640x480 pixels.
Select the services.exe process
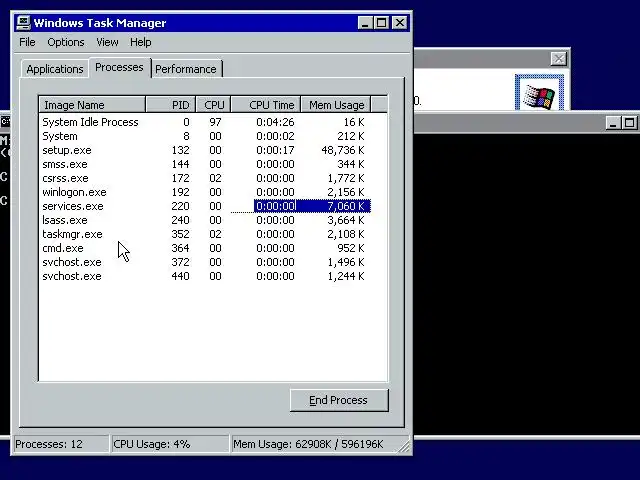[204, 206]
